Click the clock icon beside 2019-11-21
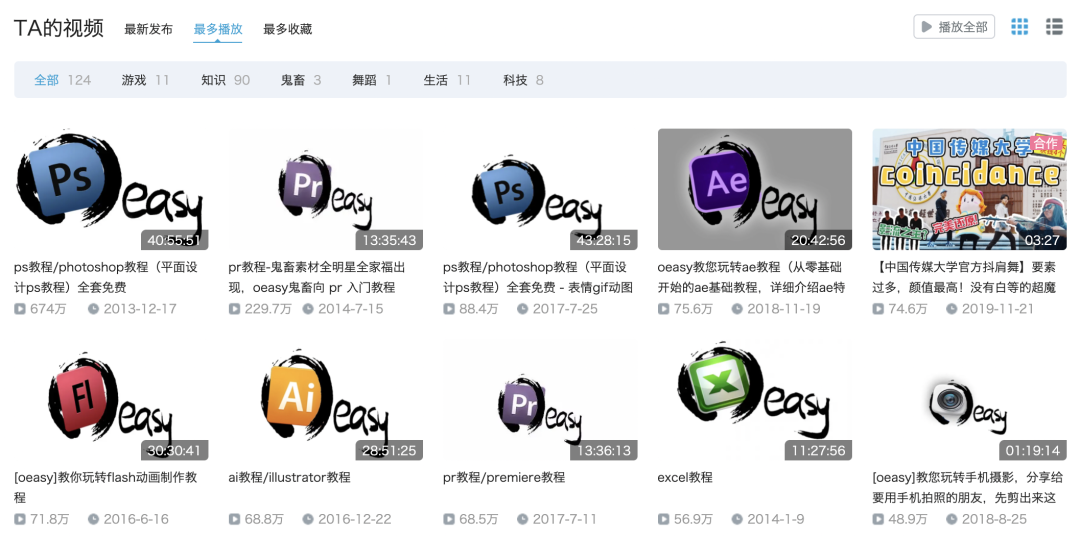The image size is (1080, 538). click(x=952, y=309)
